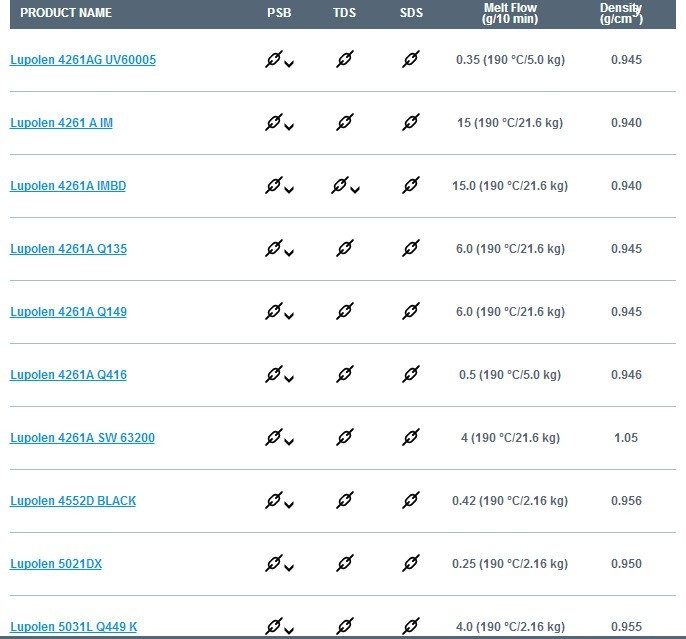Open the Lupolen 5031L Q449 K product link

(x=74, y=627)
